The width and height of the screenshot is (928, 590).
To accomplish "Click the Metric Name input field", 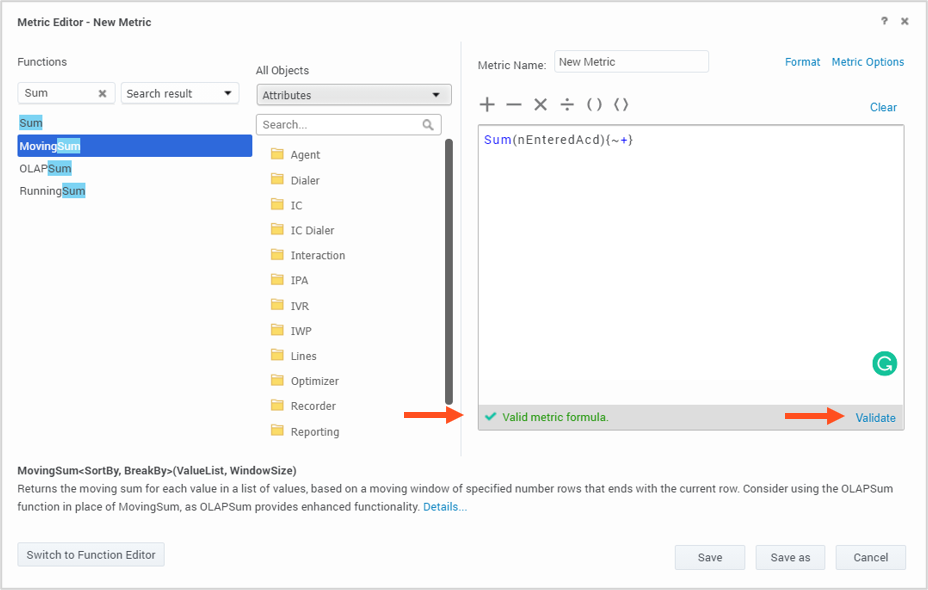I will [631, 62].
